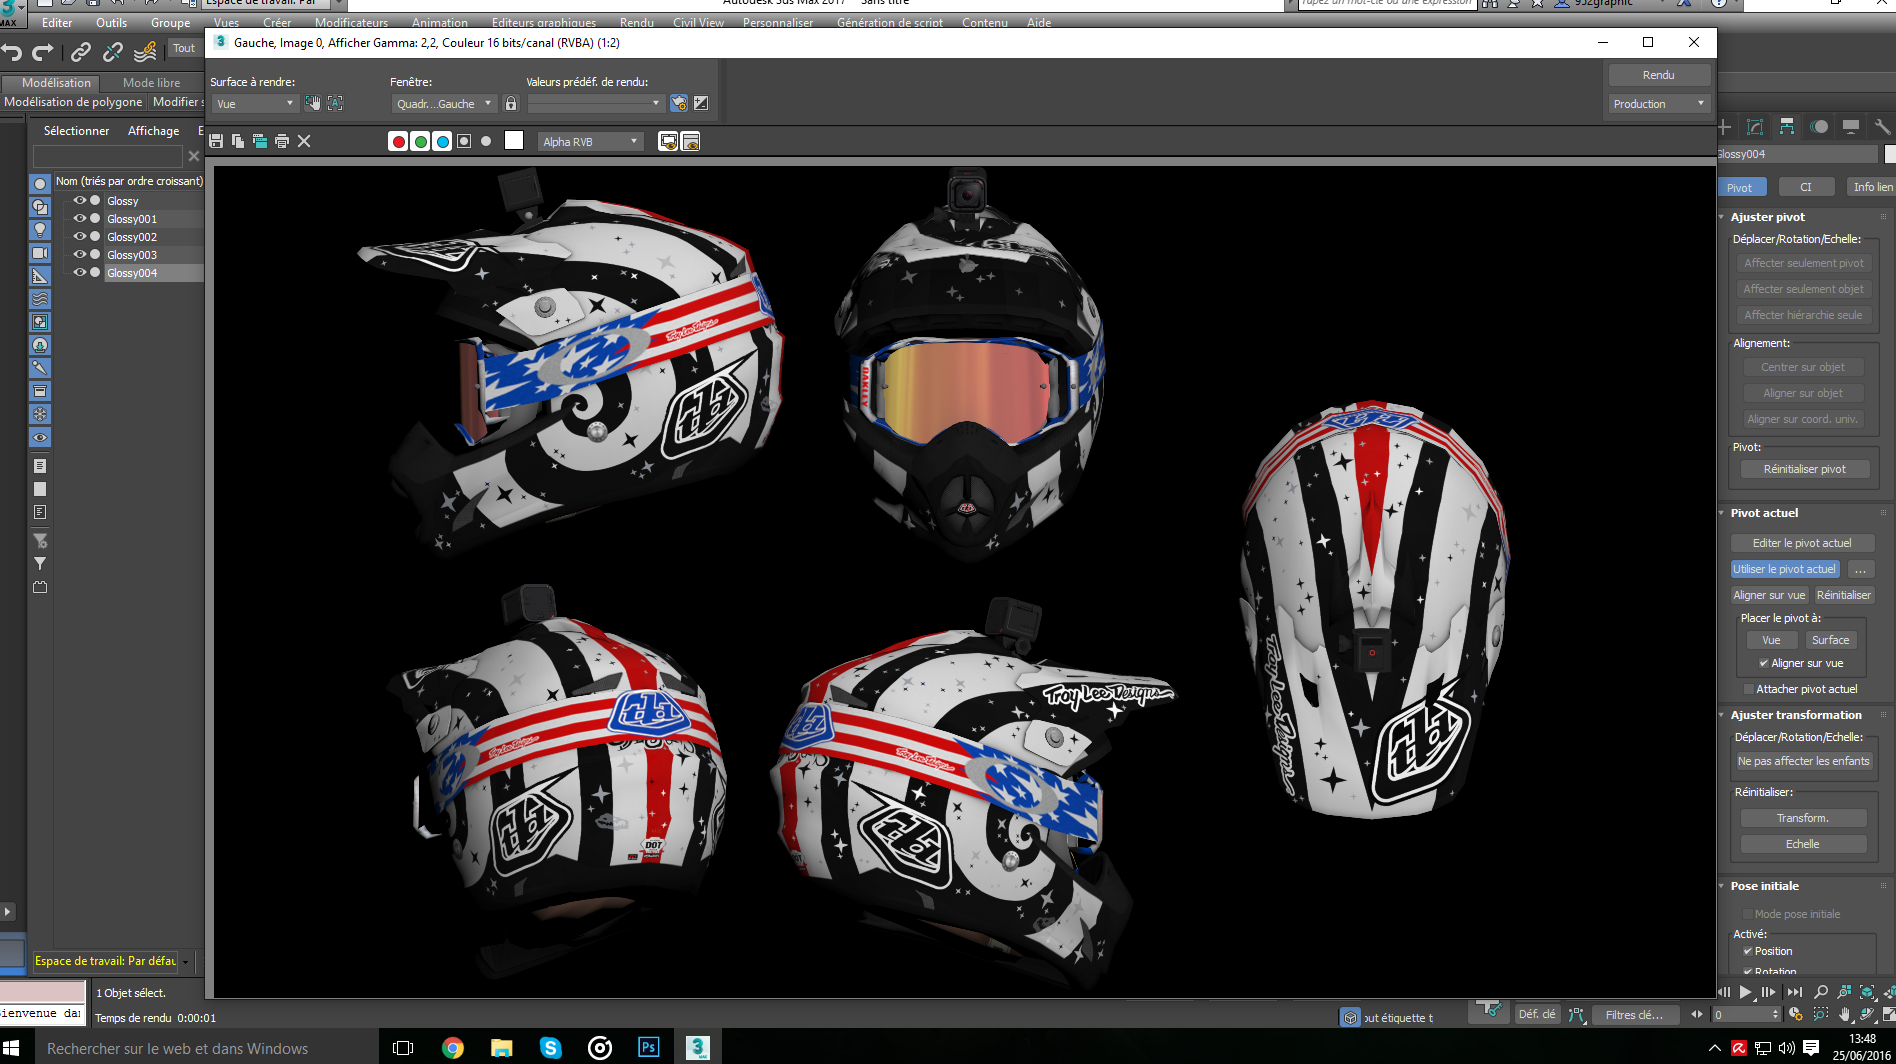Show lights filter bulb icon

[x=40, y=230]
